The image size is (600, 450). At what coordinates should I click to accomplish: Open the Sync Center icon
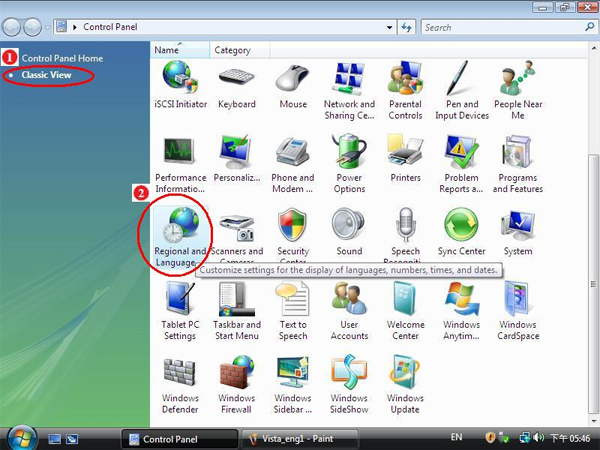coord(461,225)
